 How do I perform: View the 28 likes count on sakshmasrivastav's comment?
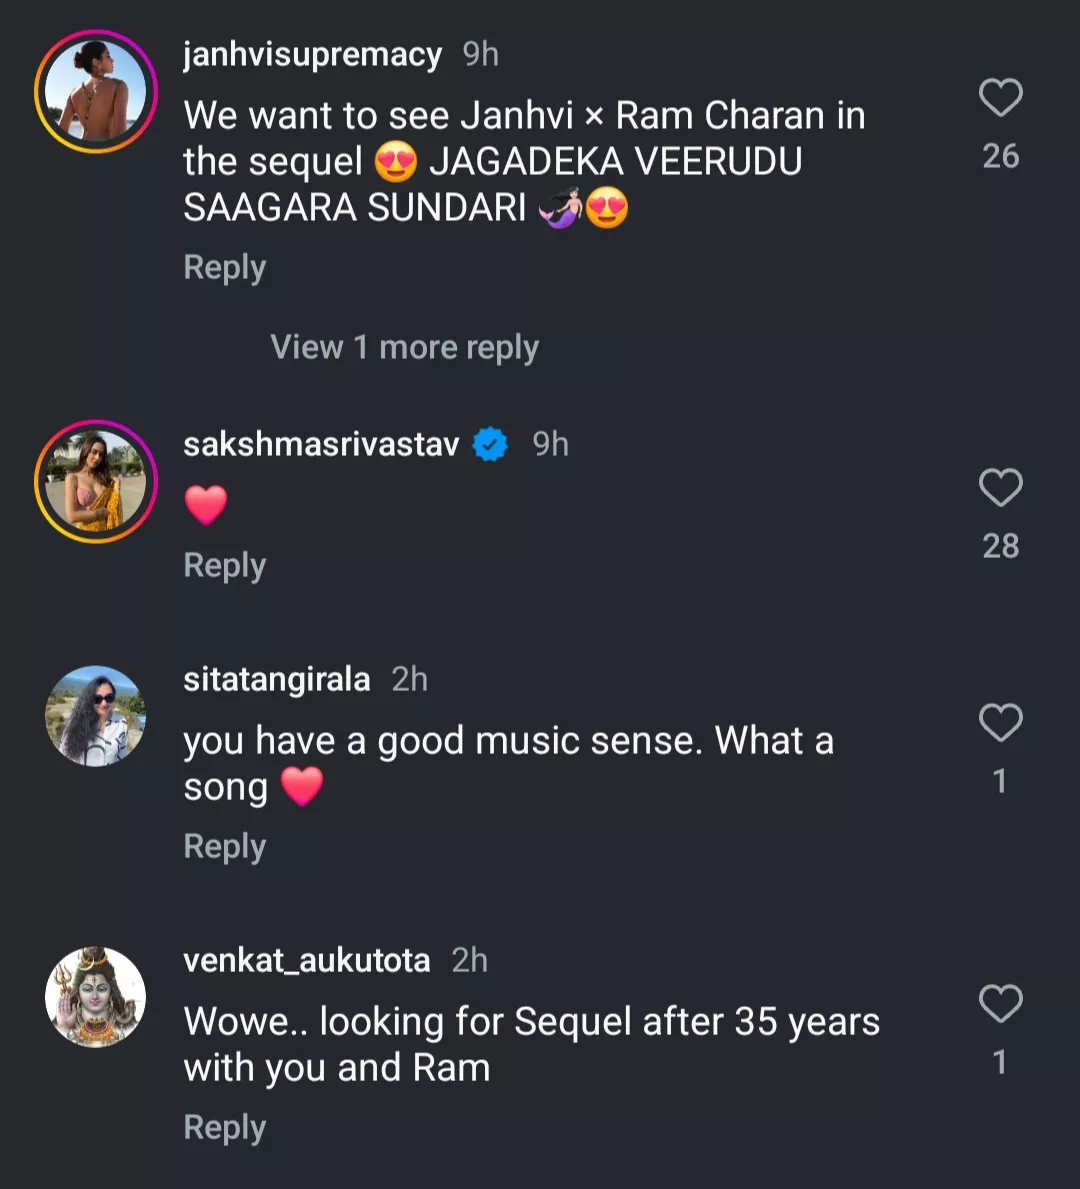point(1000,546)
